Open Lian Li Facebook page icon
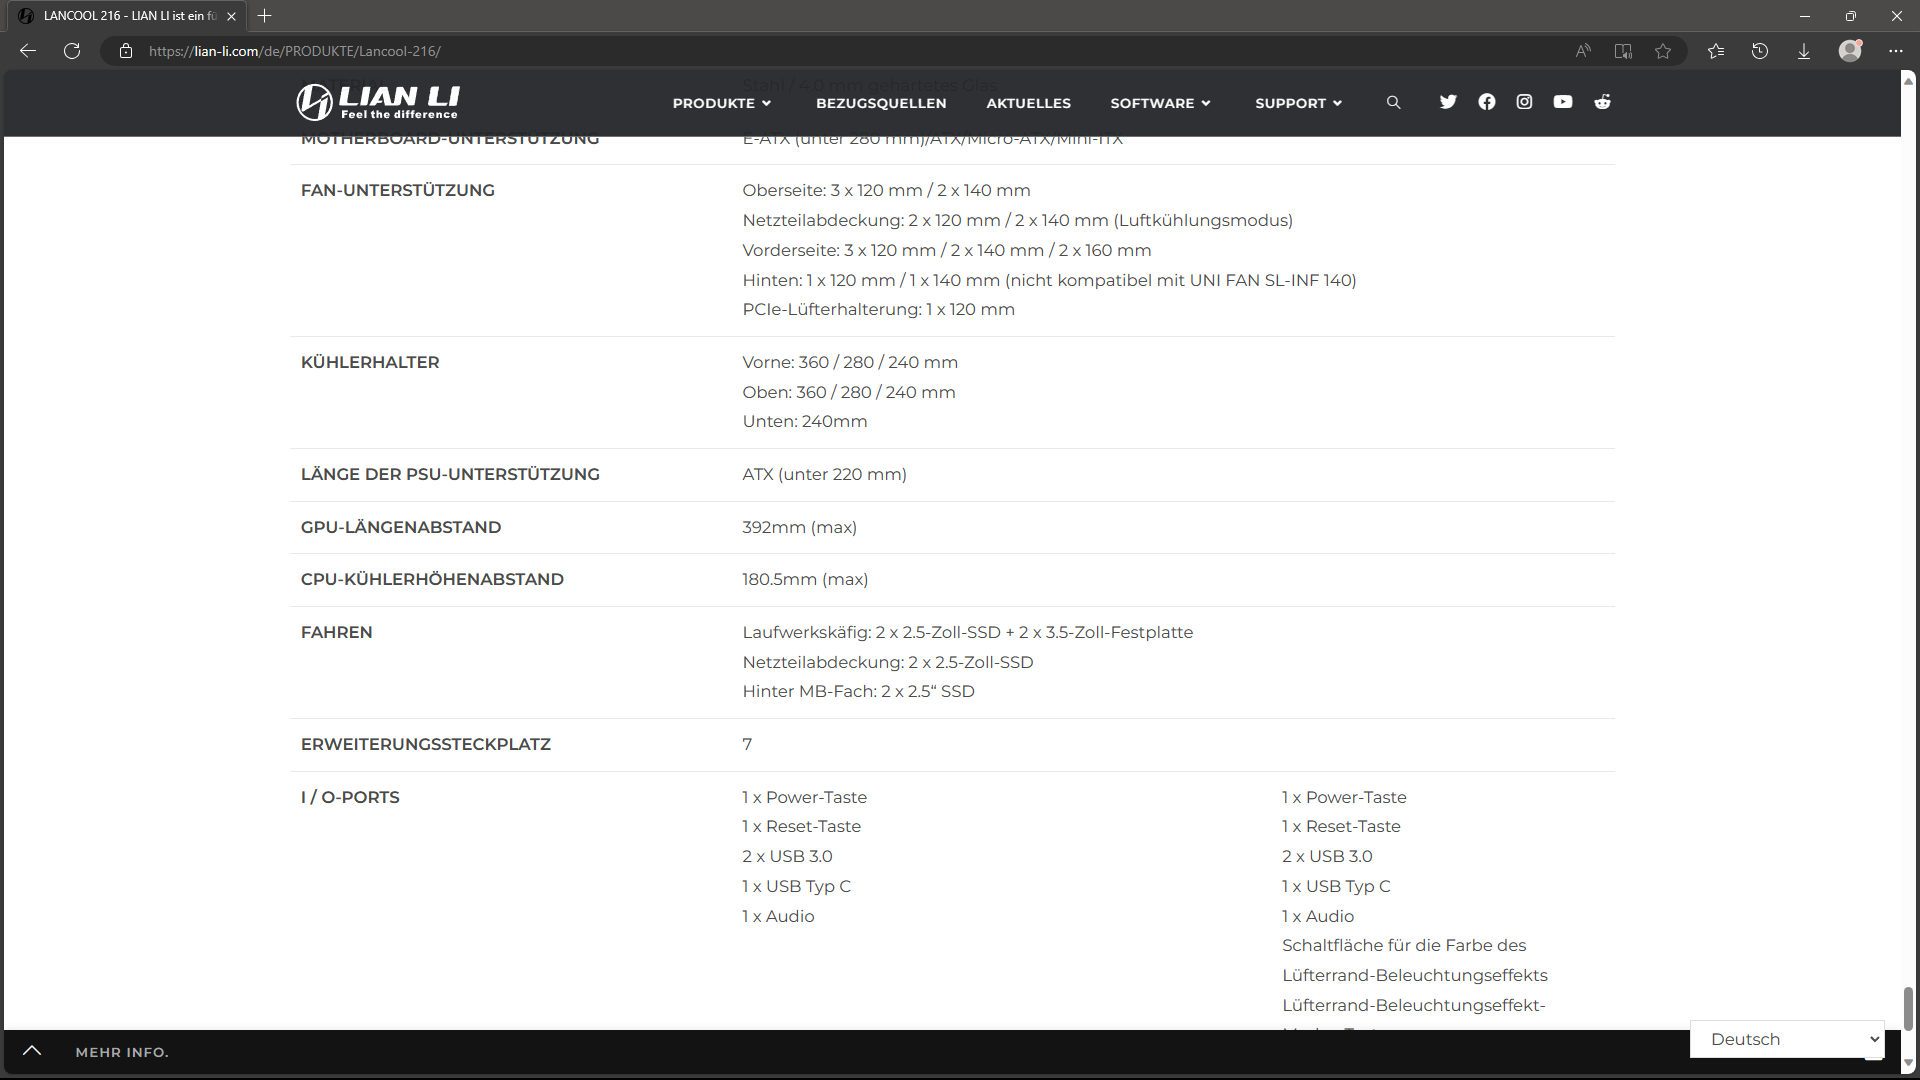The width and height of the screenshot is (1920, 1080). pos(1487,102)
